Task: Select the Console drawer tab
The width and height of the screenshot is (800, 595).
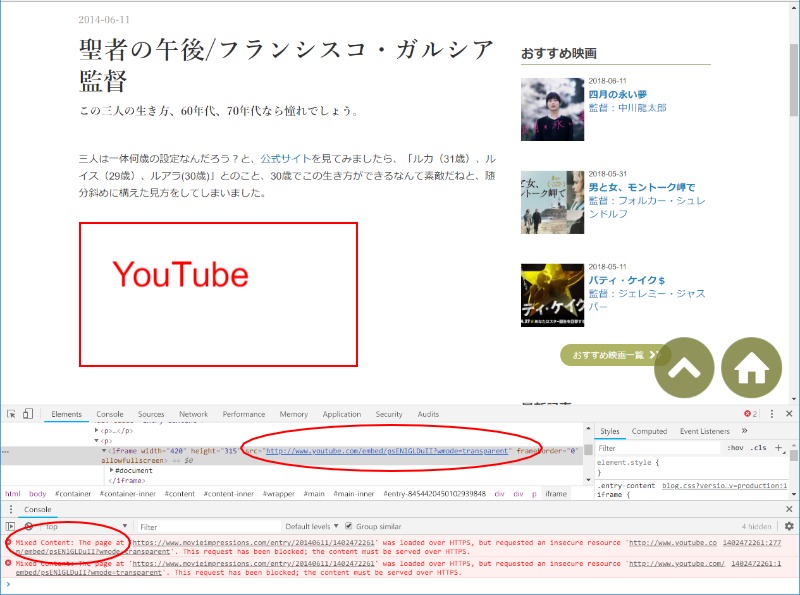Action: (x=38, y=509)
